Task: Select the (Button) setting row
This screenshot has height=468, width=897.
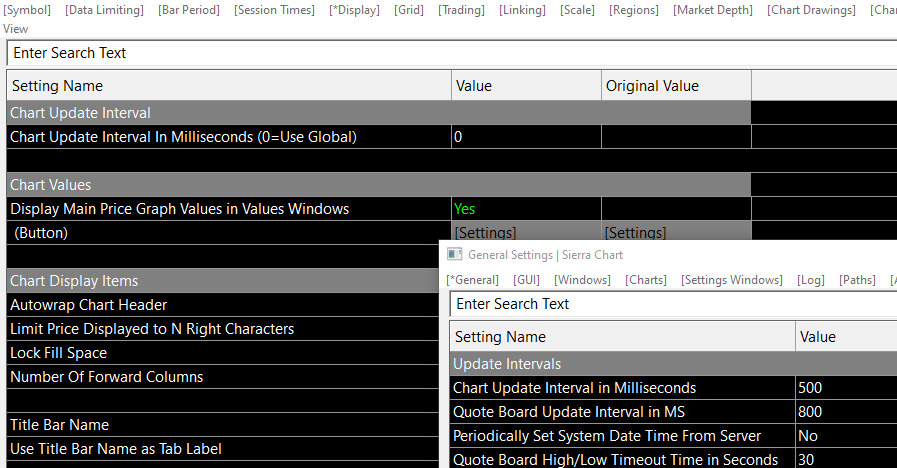Action: click(x=229, y=233)
